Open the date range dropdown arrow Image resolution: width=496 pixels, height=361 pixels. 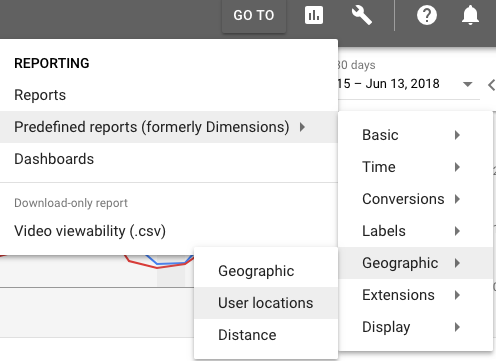(x=468, y=84)
